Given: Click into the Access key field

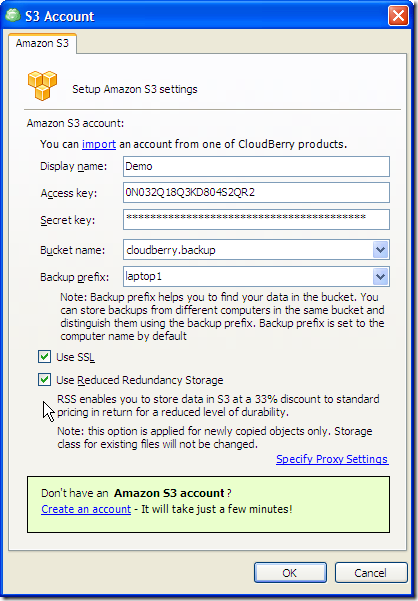Looking at the screenshot, I should tap(256, 192).
